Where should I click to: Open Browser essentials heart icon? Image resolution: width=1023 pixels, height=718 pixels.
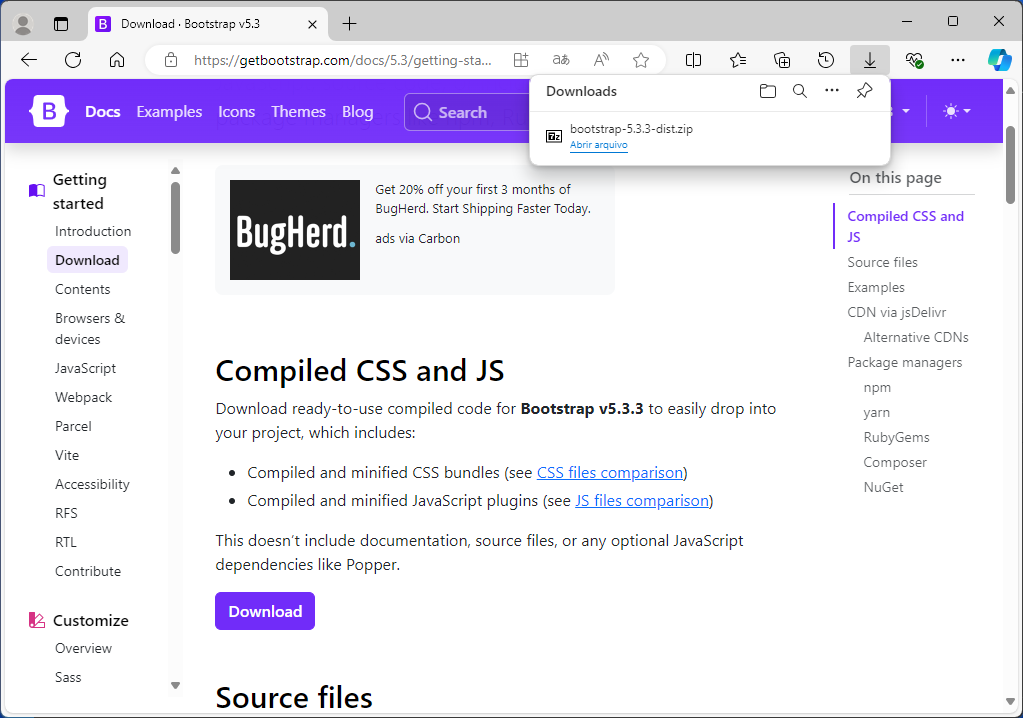coord(914,60)
